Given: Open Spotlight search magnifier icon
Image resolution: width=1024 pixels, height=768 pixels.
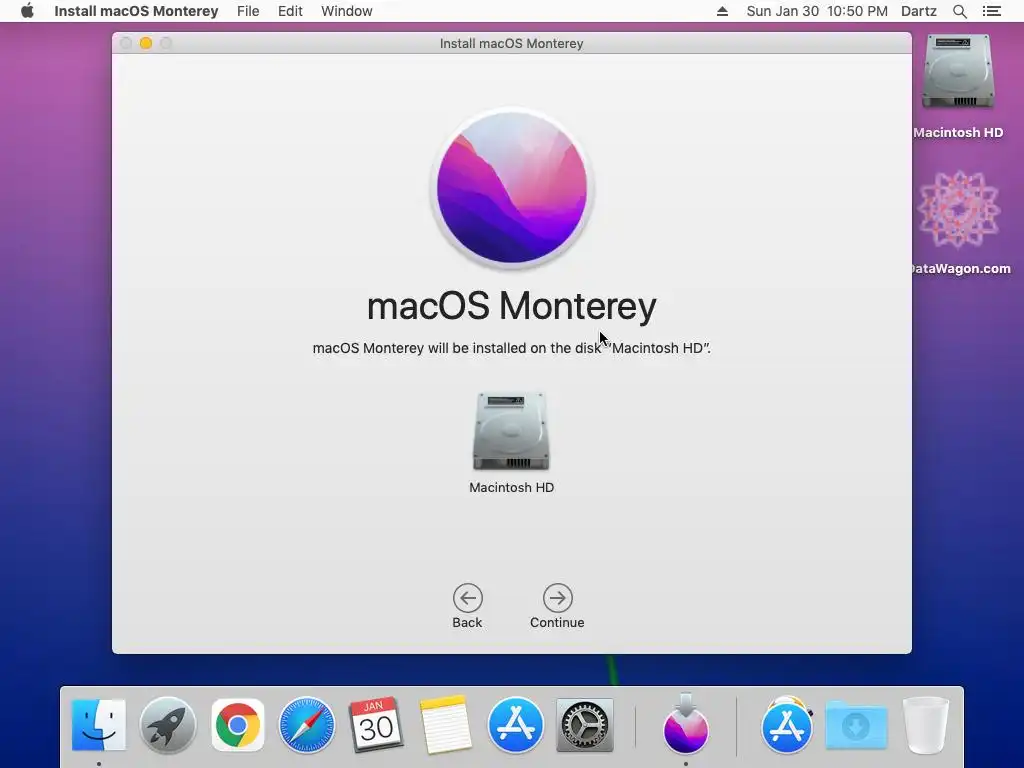Looking at the screenshot, I should pos(960,11).
